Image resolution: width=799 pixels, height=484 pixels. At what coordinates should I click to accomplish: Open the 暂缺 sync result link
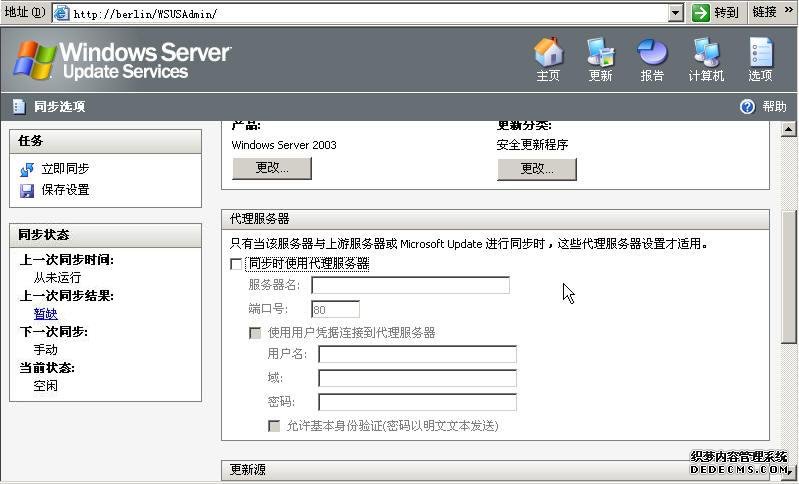(45, 314)
